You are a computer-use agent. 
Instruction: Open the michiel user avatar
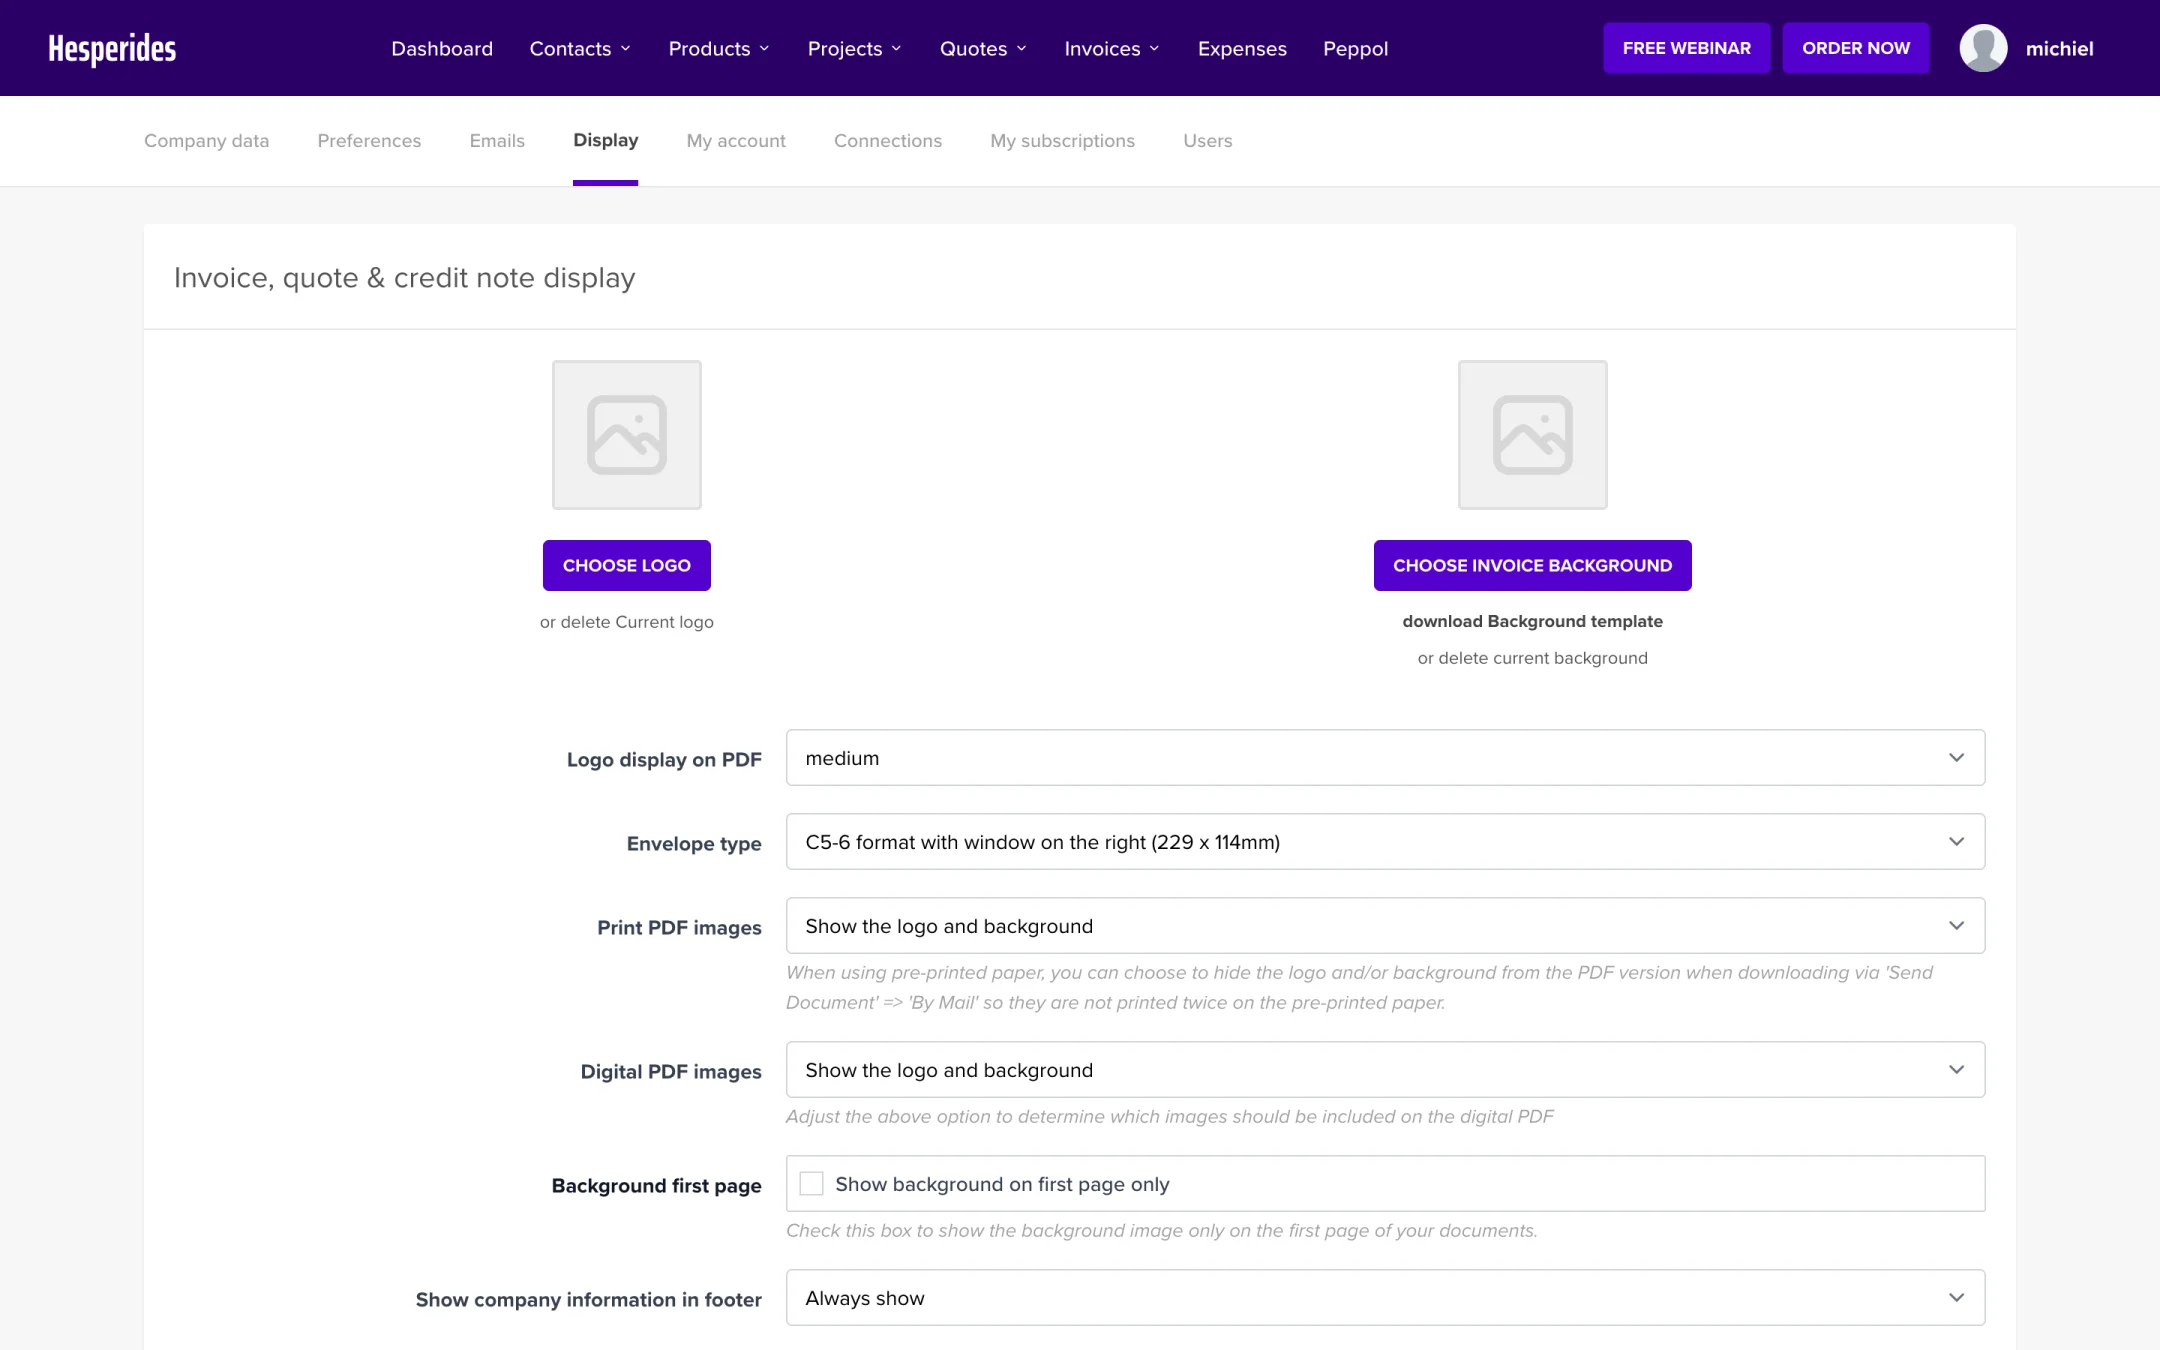[1983, 48]
